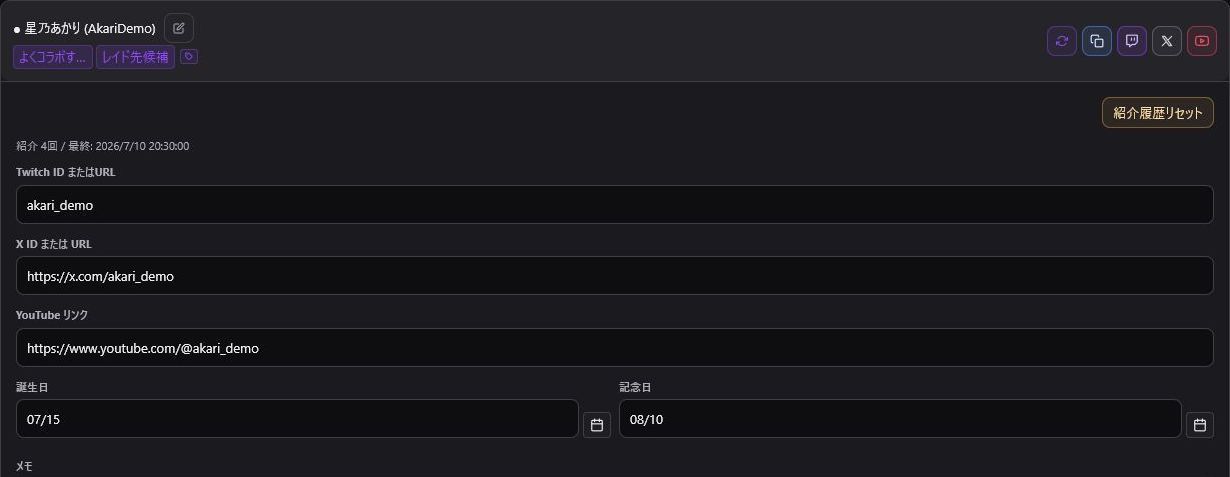The image size is (1230, 477).
Task: Focus the Twitch ID input field
Action: point(615,204)
